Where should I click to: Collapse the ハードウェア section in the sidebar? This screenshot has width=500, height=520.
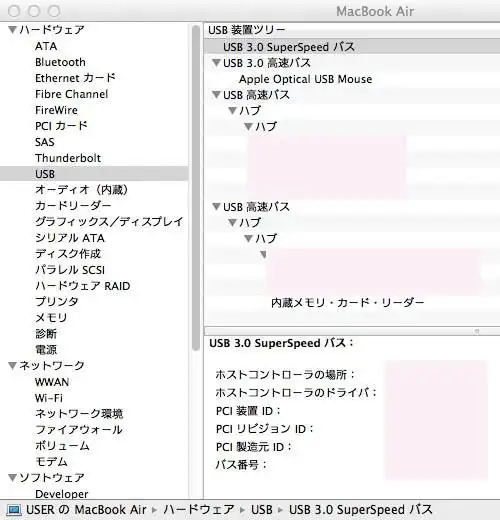tap(13, 30)
